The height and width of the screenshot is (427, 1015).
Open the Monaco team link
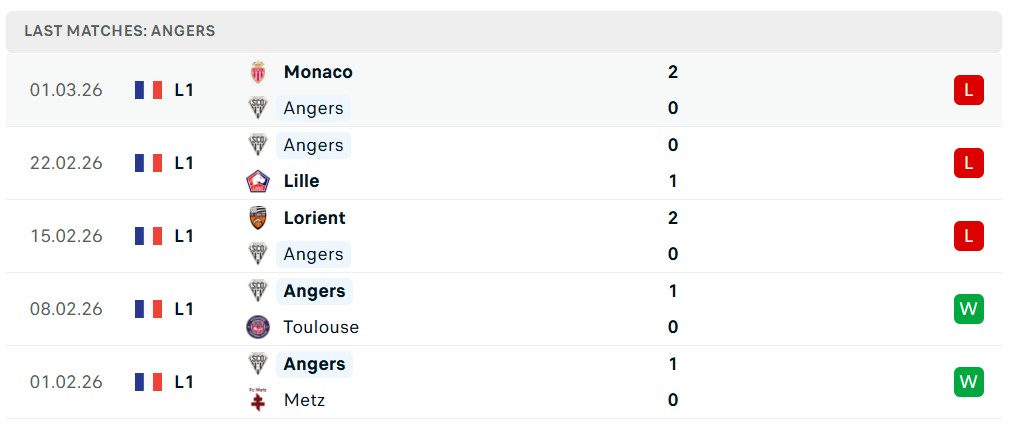coord(318,72)
